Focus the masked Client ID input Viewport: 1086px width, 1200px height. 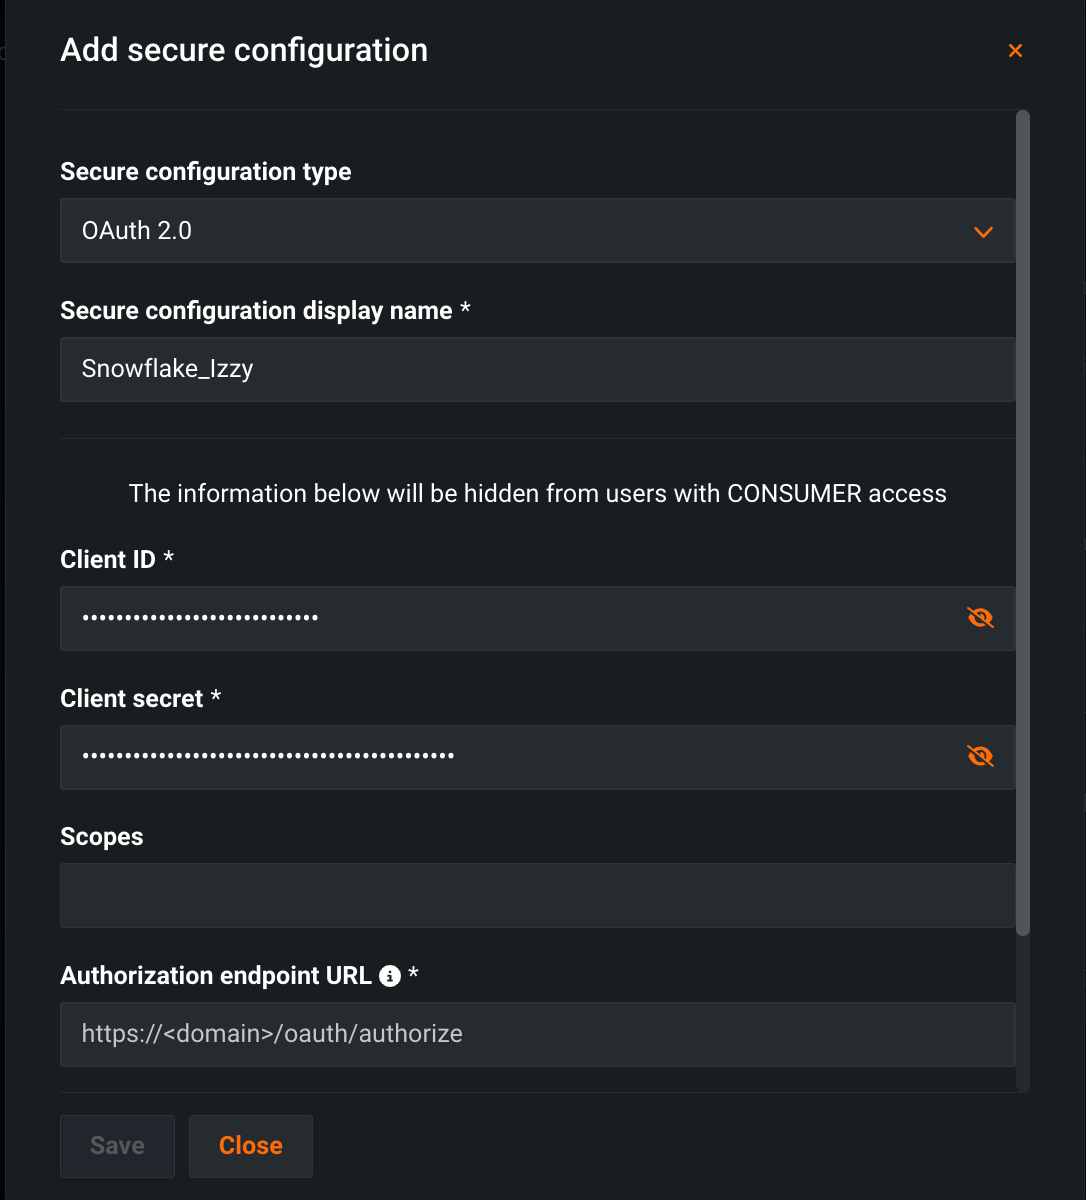(x=500, y=618)
